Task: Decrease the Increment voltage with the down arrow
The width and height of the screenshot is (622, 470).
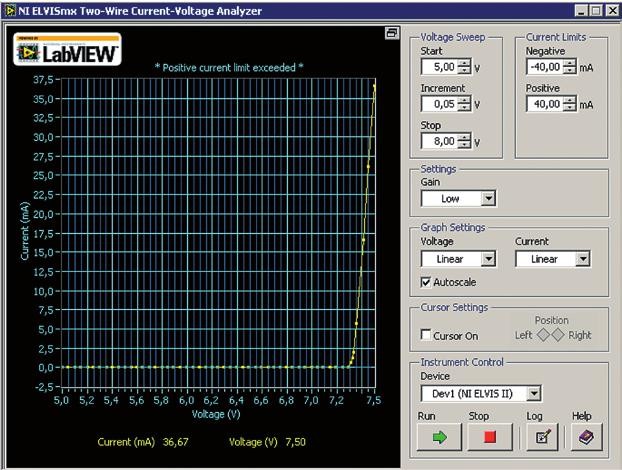Action: (465, 107)
